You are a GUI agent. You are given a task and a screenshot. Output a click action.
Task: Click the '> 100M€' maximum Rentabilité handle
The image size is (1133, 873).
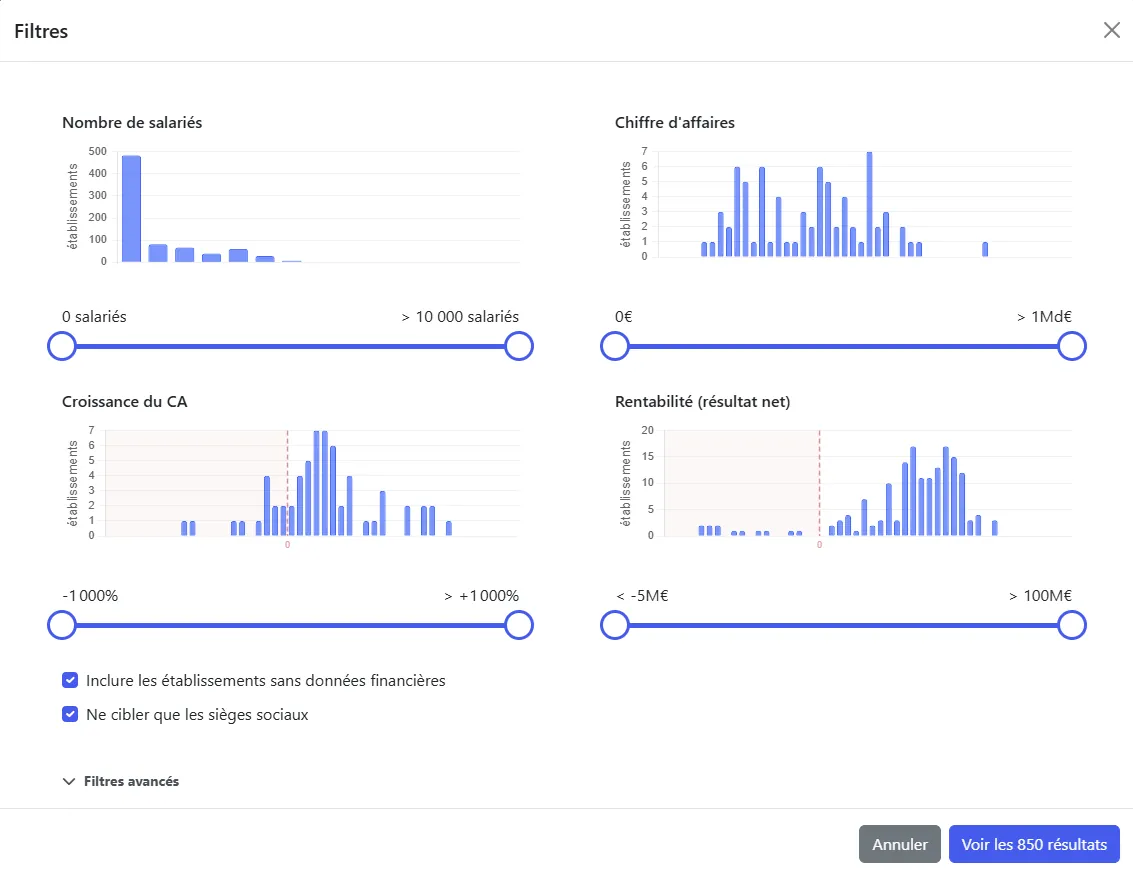[1071, 625]
